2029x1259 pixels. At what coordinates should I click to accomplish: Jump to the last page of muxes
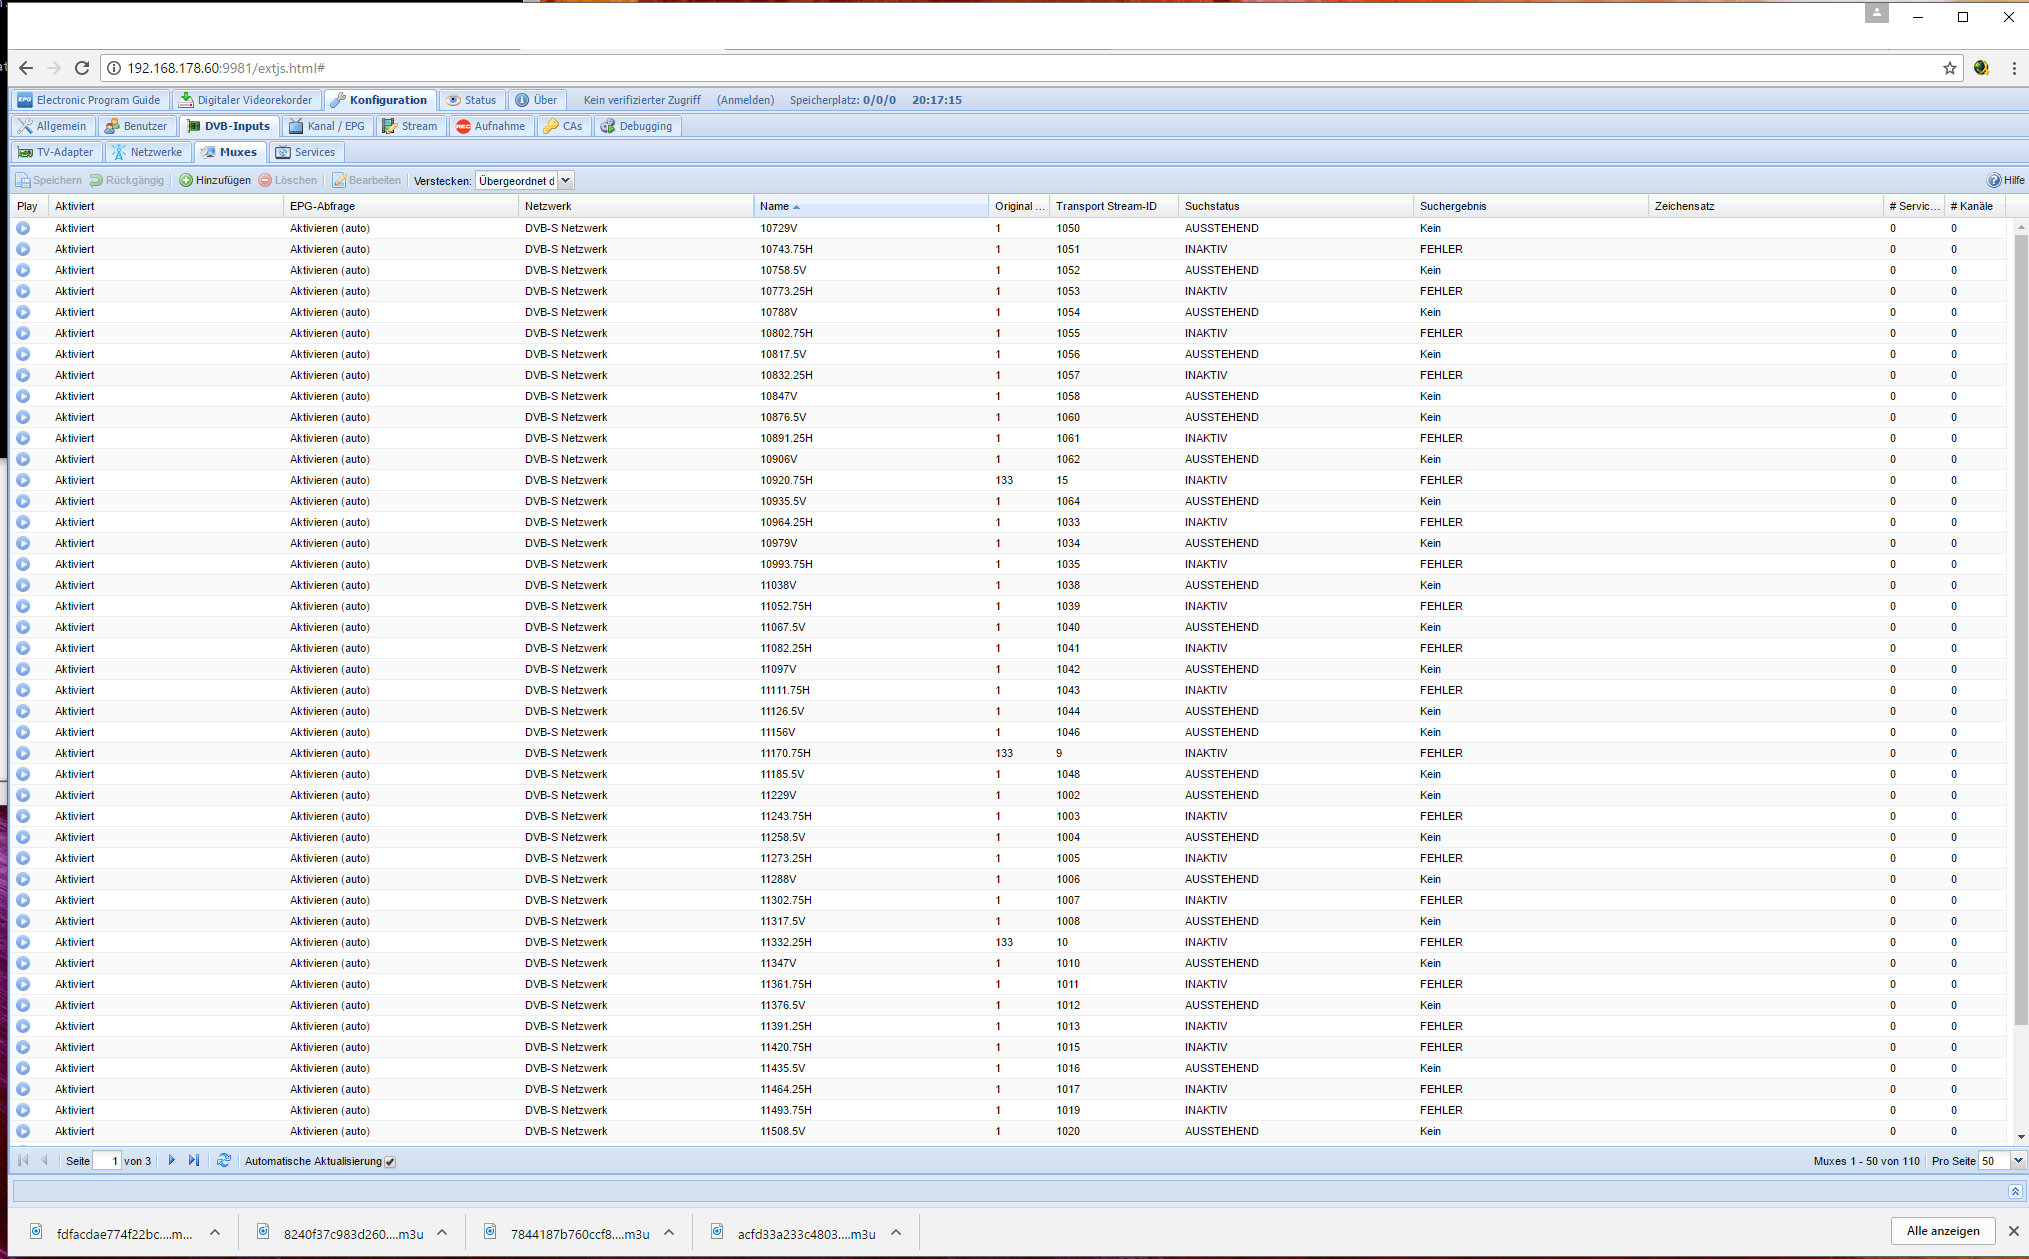(194, 1160)
